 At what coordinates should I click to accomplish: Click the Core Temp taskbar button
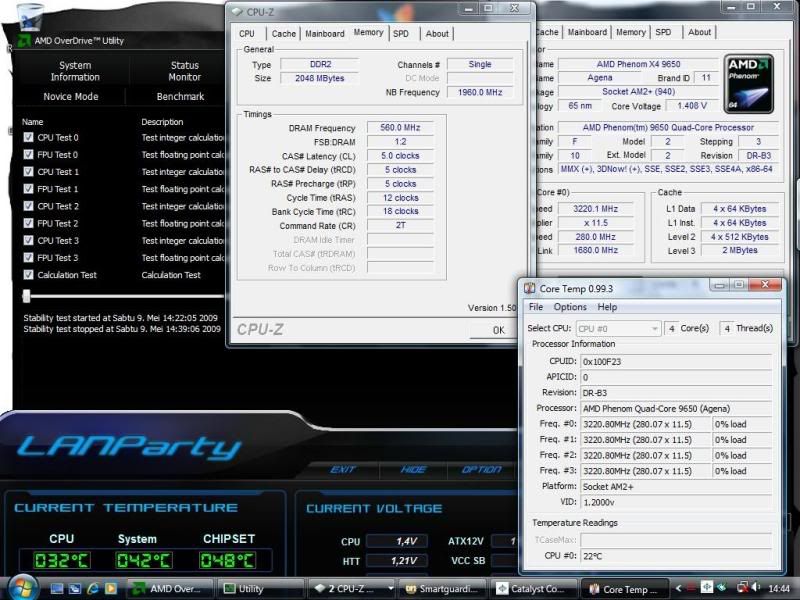[x=625, y=589]
